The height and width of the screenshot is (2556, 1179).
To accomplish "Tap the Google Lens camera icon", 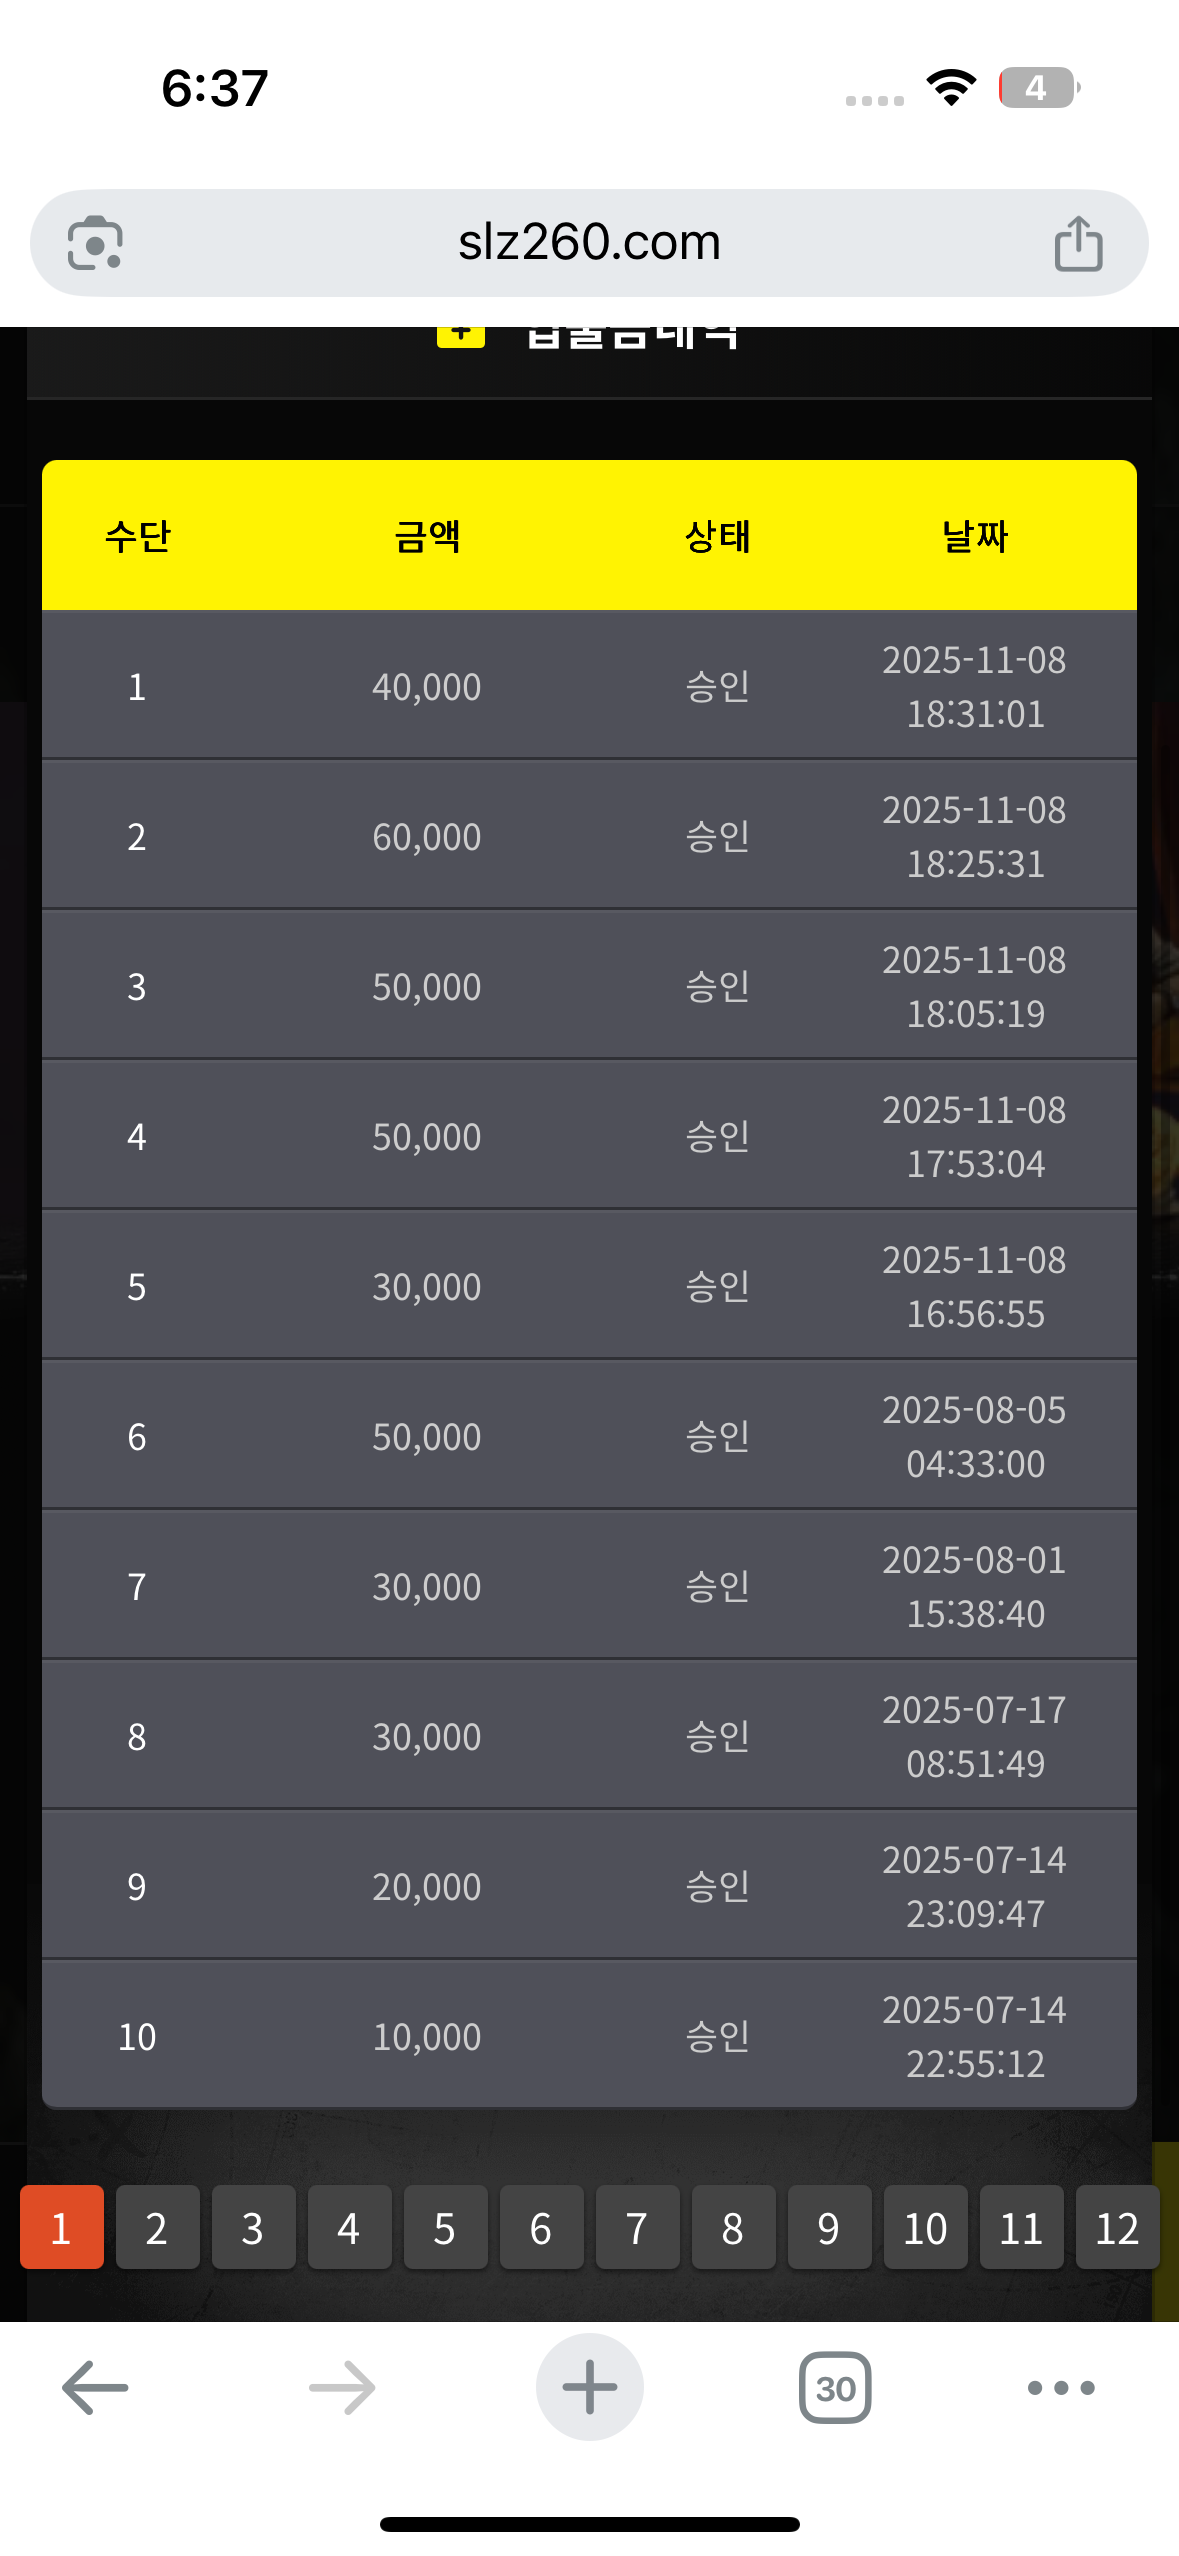I will coord(95,243).
